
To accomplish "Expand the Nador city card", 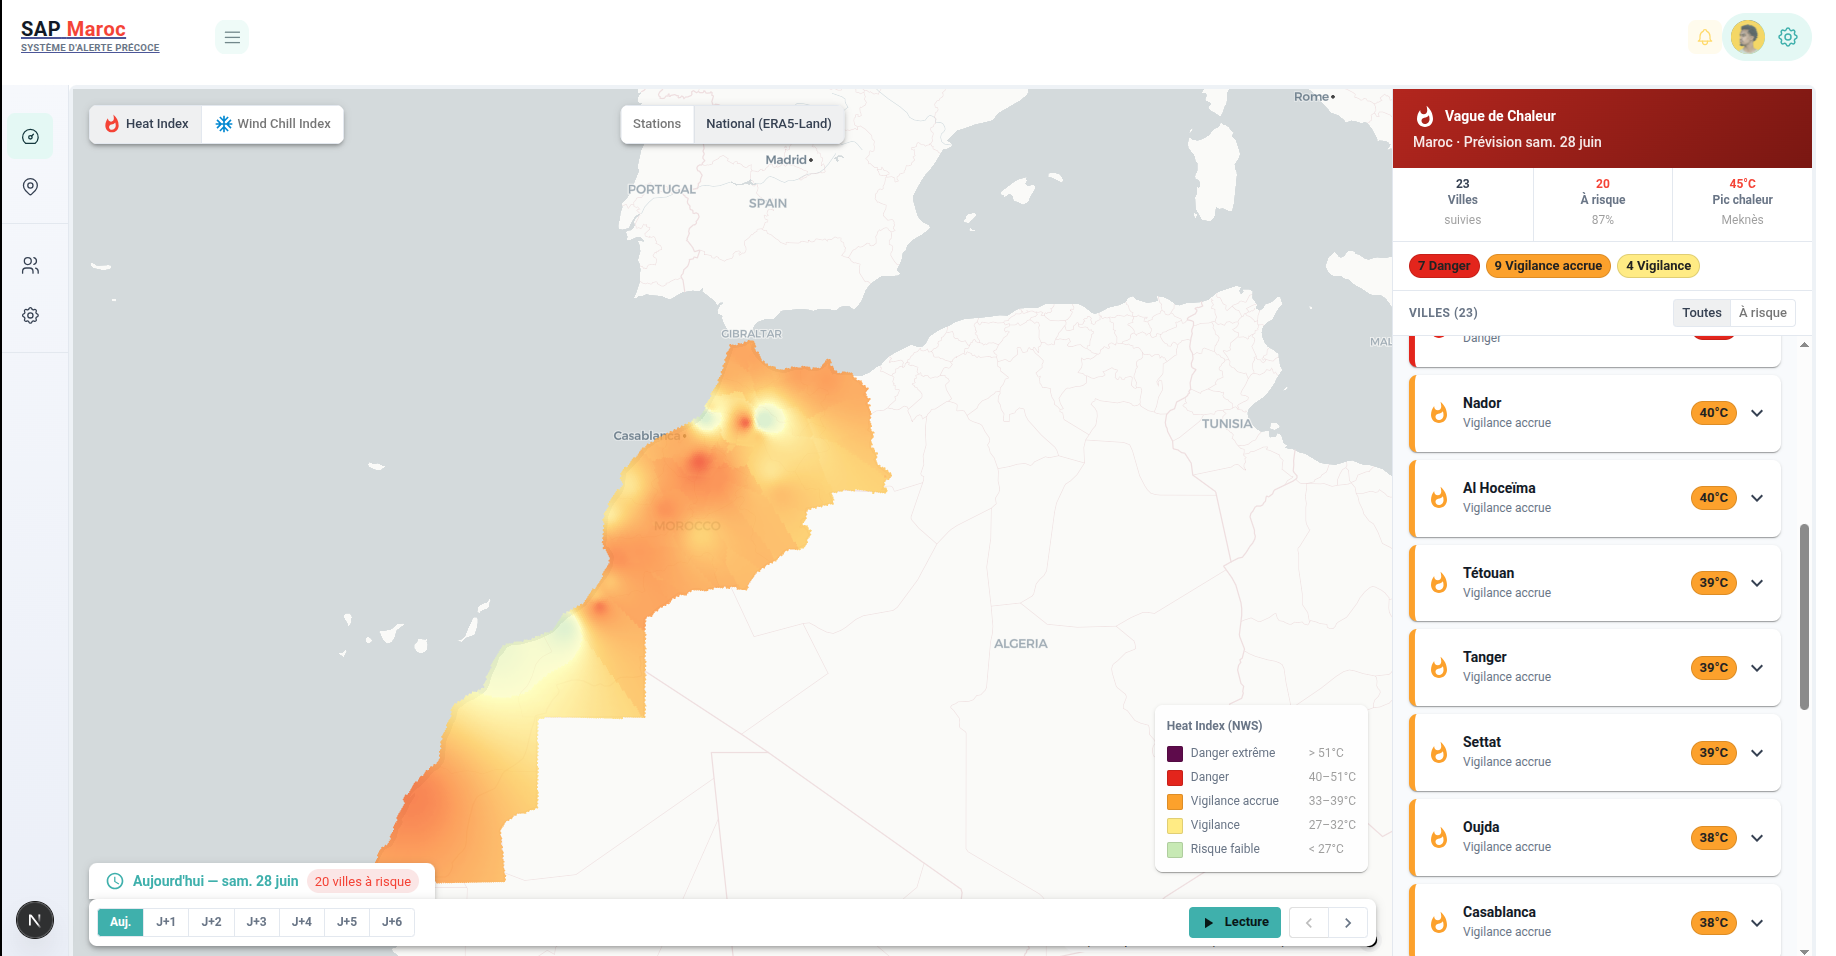I will click(1757, 413).
